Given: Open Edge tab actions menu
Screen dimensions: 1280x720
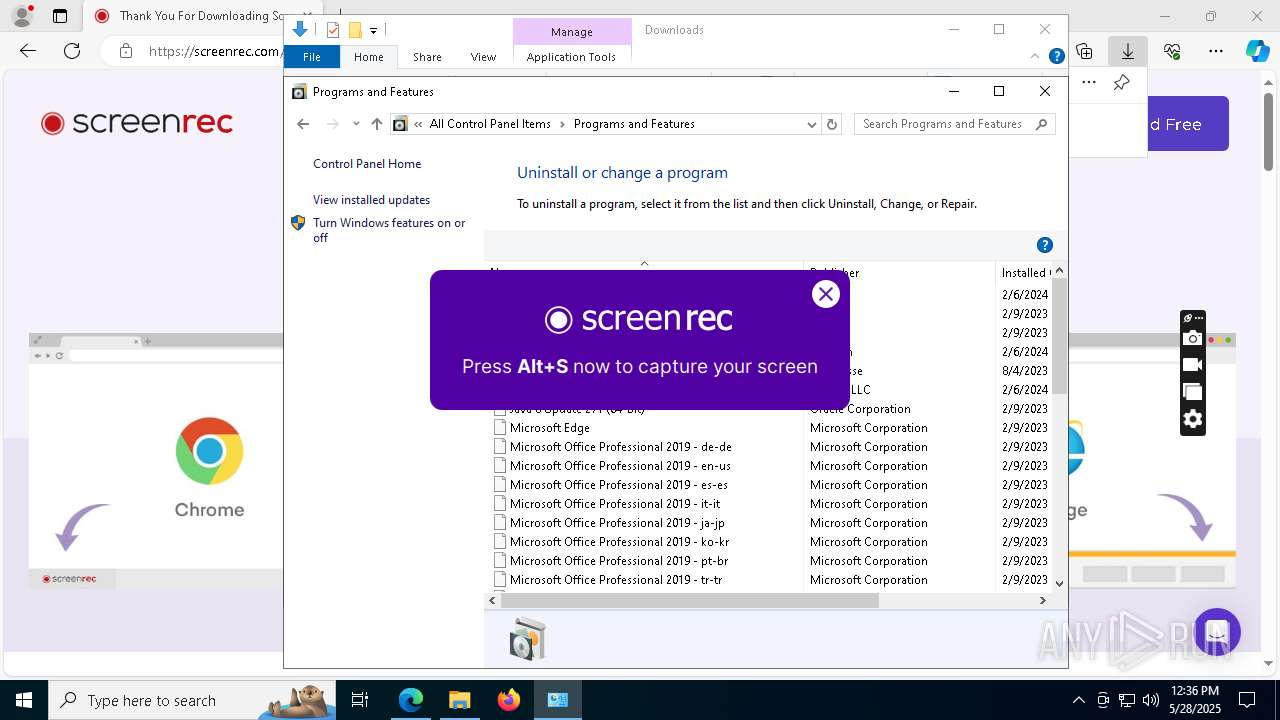Looking at the screenshot, I should pos(60,16).
